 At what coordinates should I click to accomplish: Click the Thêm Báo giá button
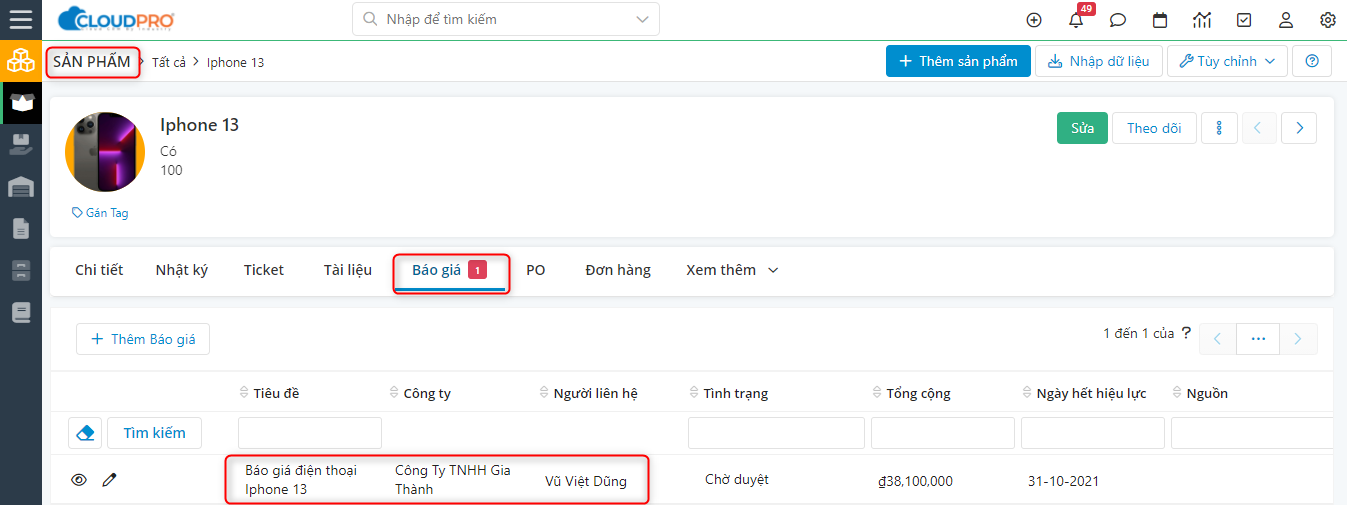[143, 339]
